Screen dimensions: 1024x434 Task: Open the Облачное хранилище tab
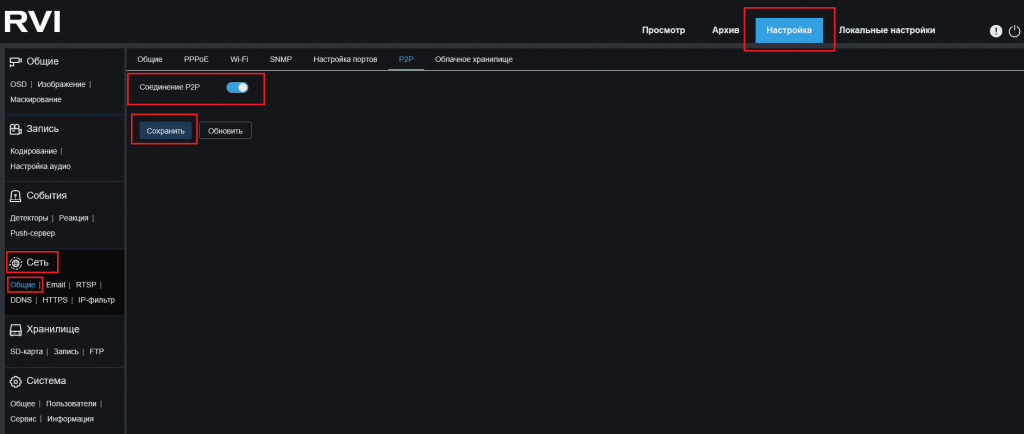pos(473,60)
